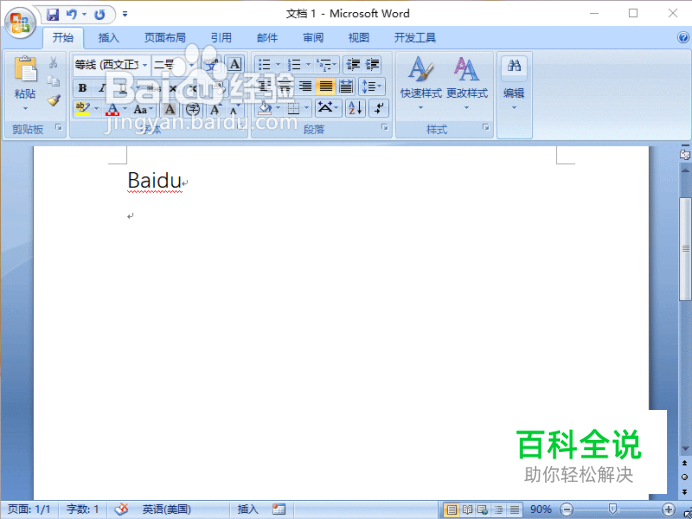Toggle character shading
This screenshot has height=519, width=692.
pos(169,109)
